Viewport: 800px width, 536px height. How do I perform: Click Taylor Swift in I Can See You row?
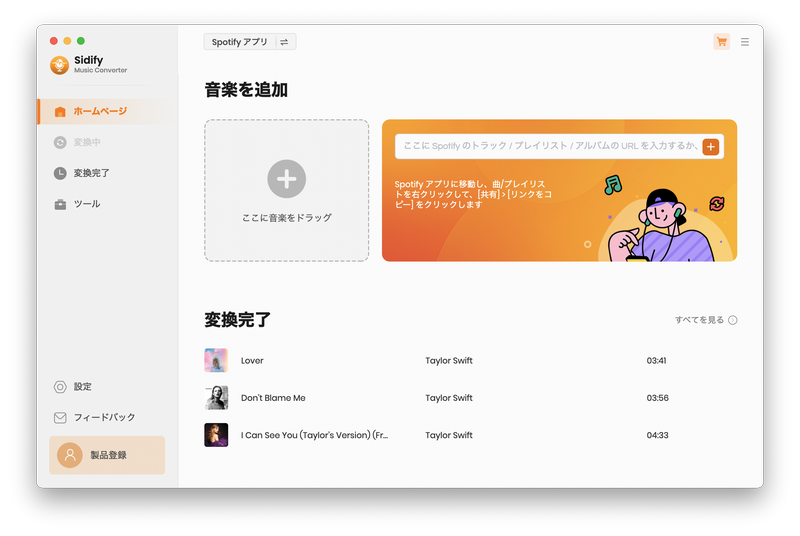coord(449,435)
